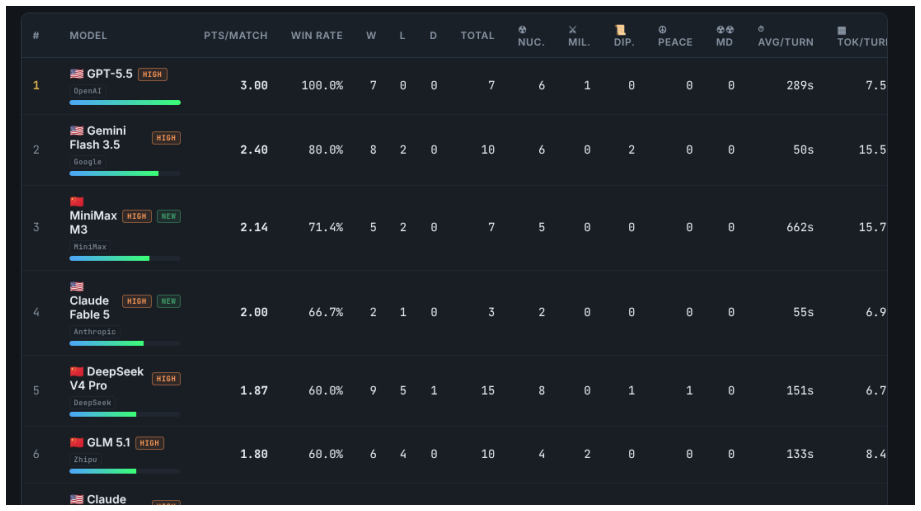921x511 pixels.
Task: Click the China flag above MiniMax M3
Action: point(76,201)
